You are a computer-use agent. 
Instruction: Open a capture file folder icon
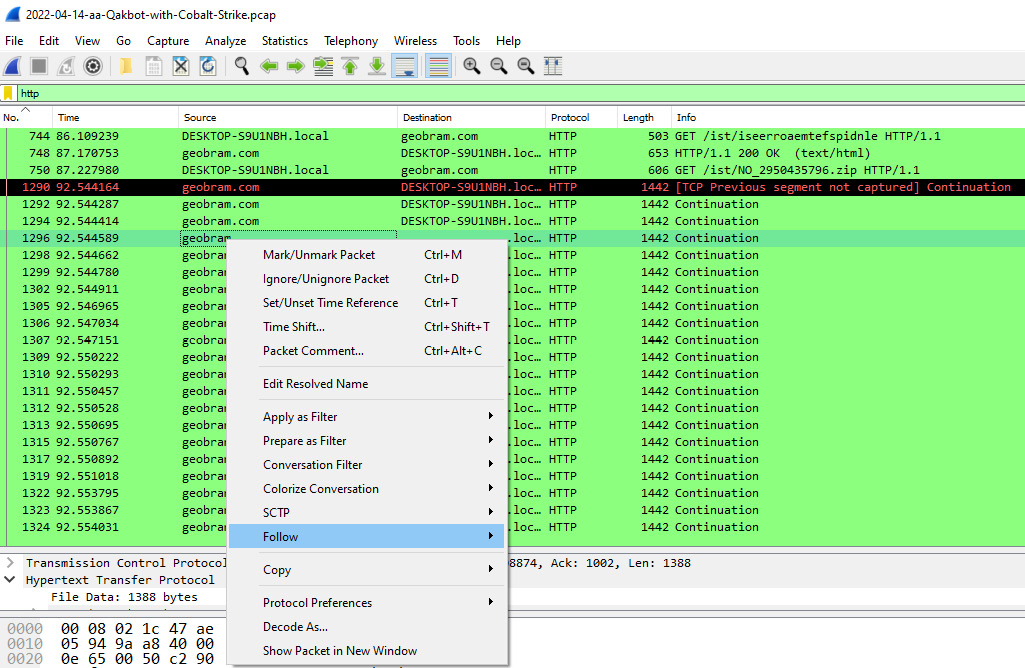pyautogui.click(x=126, y=66)
